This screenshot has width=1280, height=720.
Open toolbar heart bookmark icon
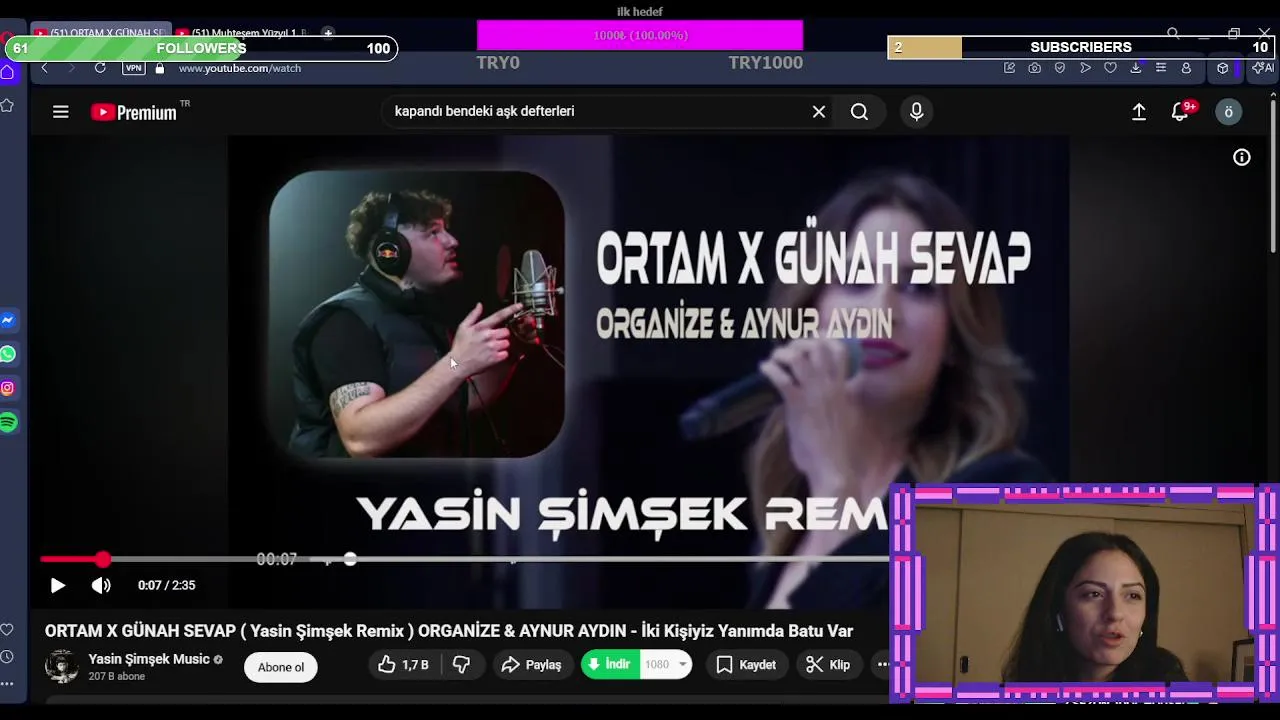tap(1110, 68)
